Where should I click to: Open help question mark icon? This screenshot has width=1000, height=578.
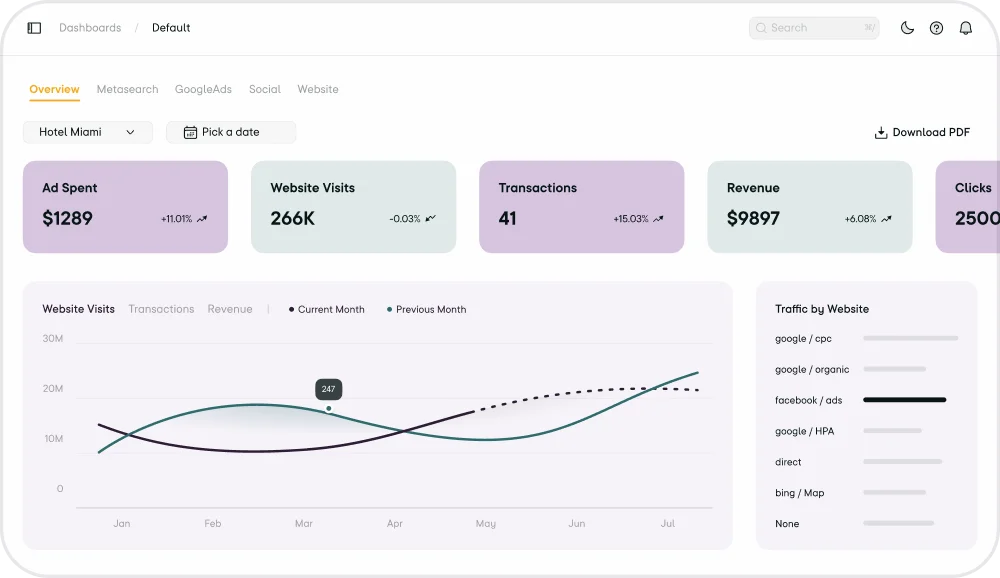(936, 28)
